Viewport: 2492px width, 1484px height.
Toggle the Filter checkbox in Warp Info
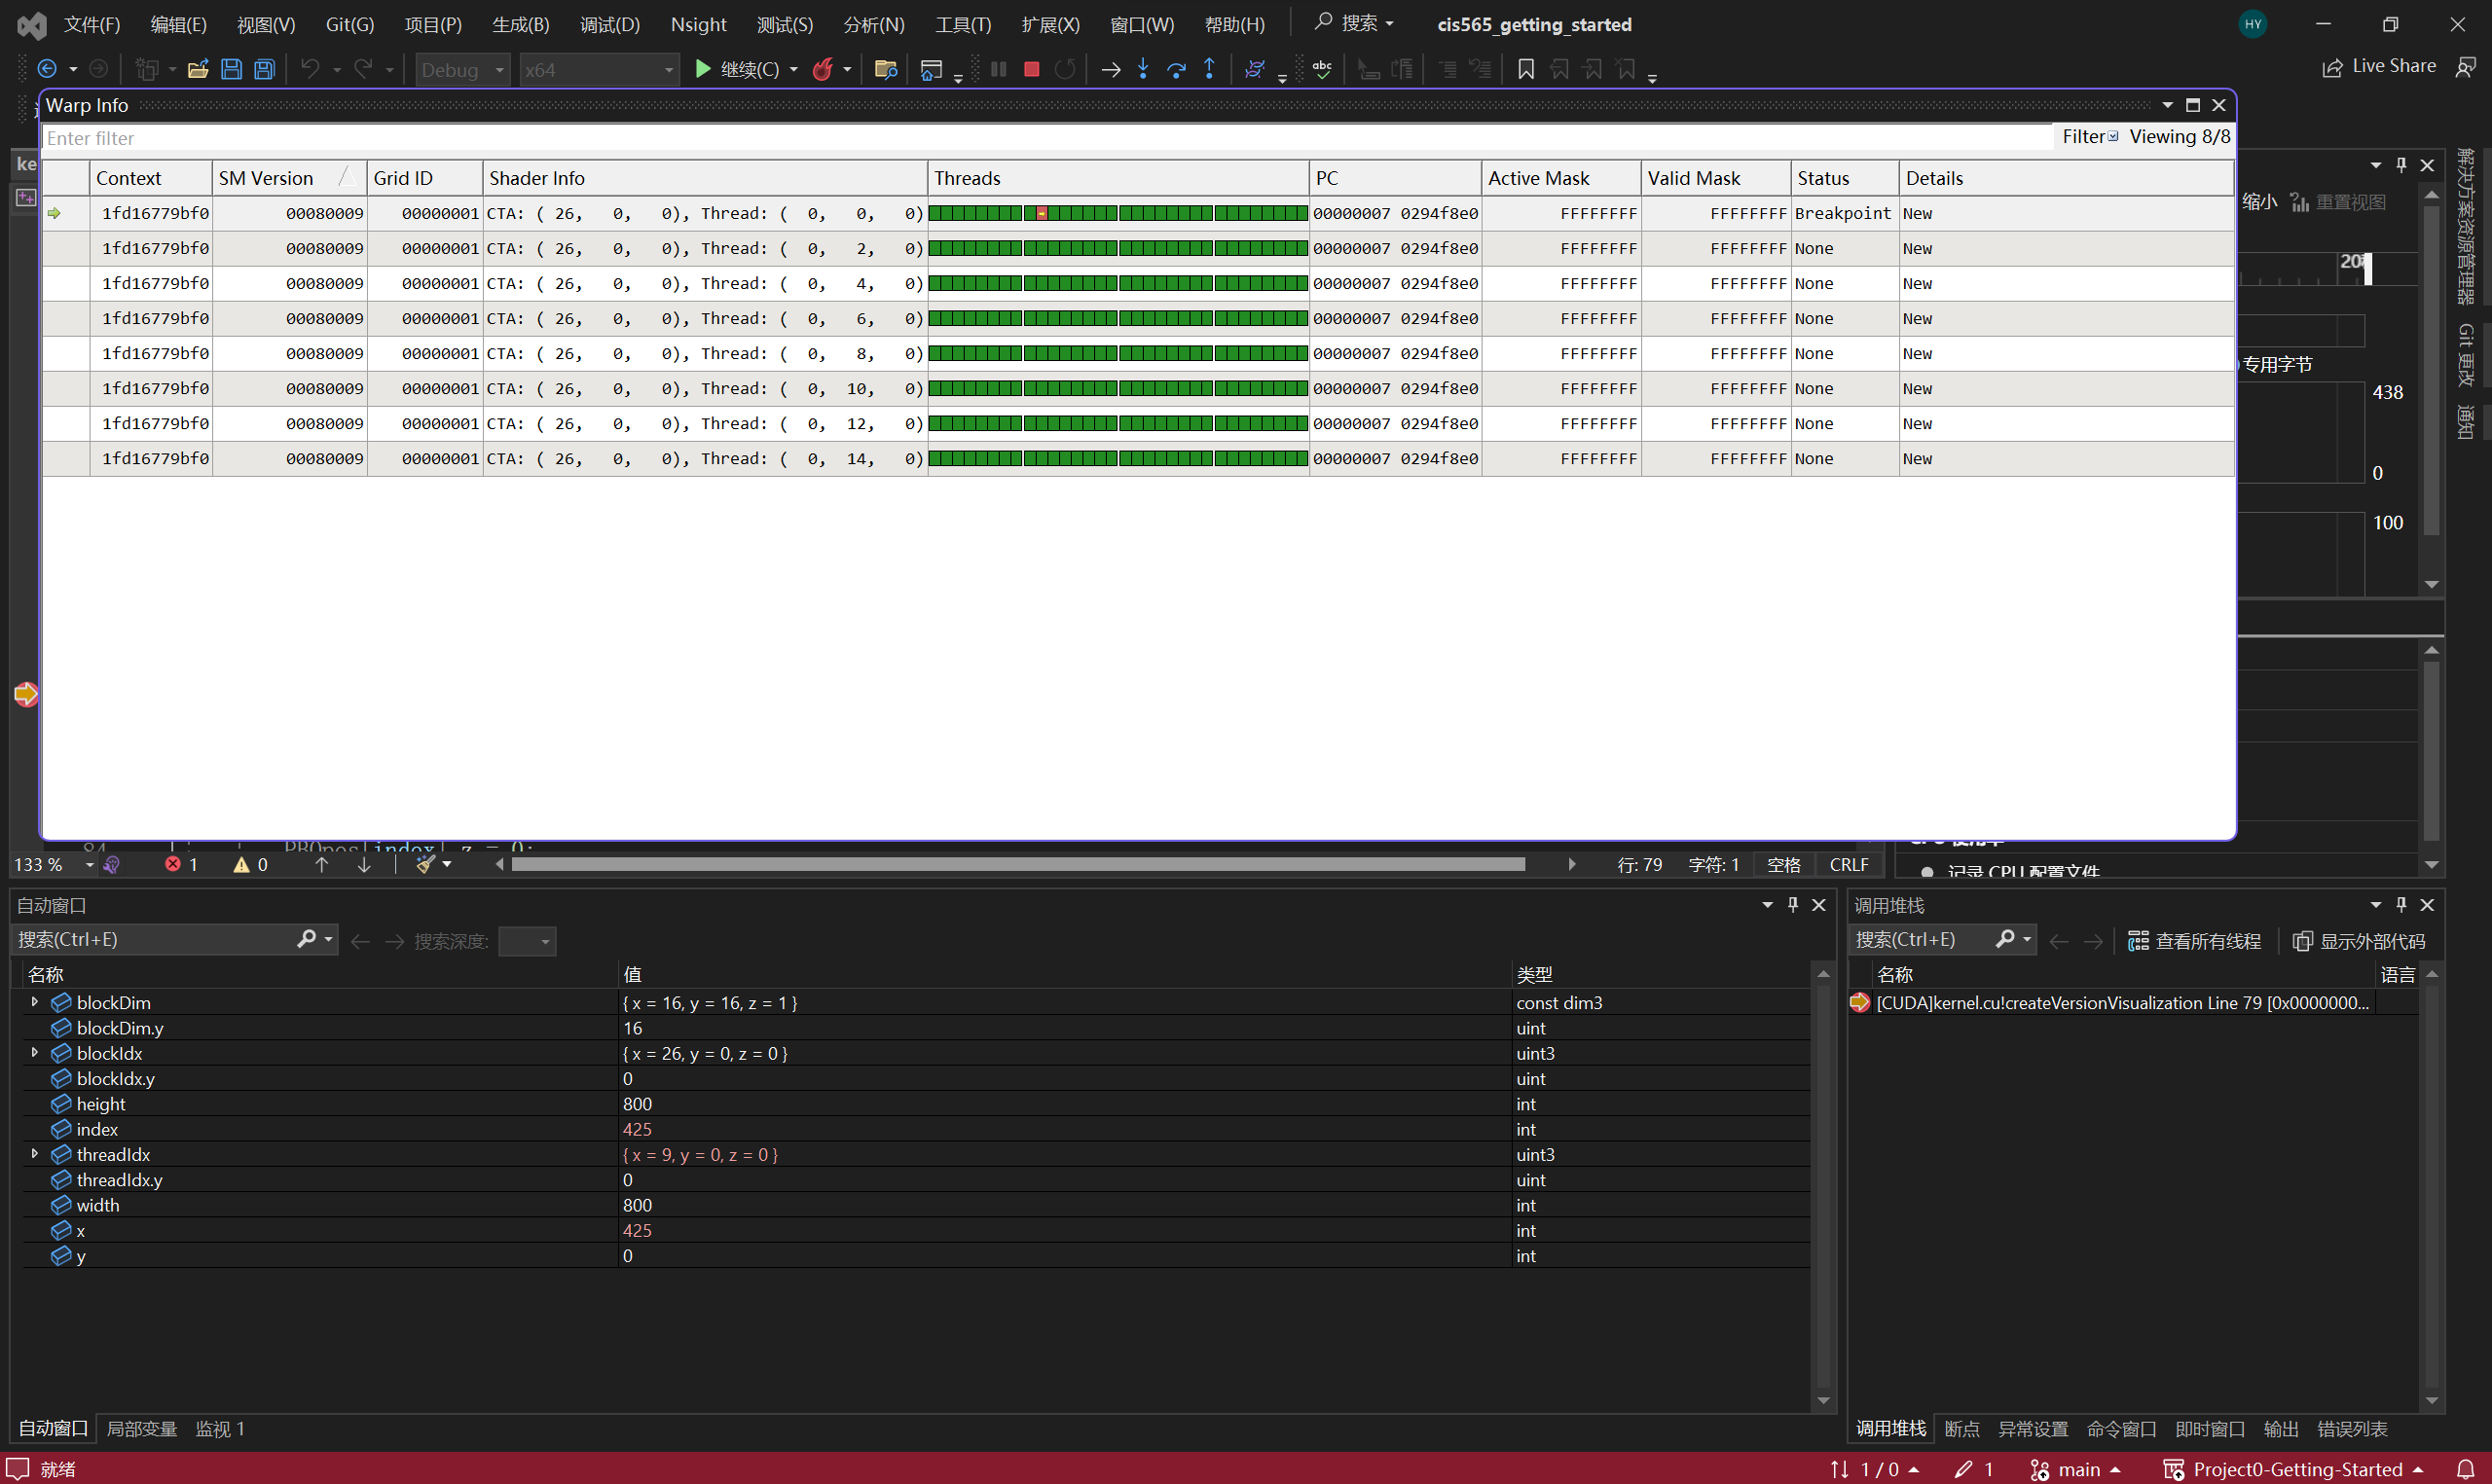(x=2113, y=137)
